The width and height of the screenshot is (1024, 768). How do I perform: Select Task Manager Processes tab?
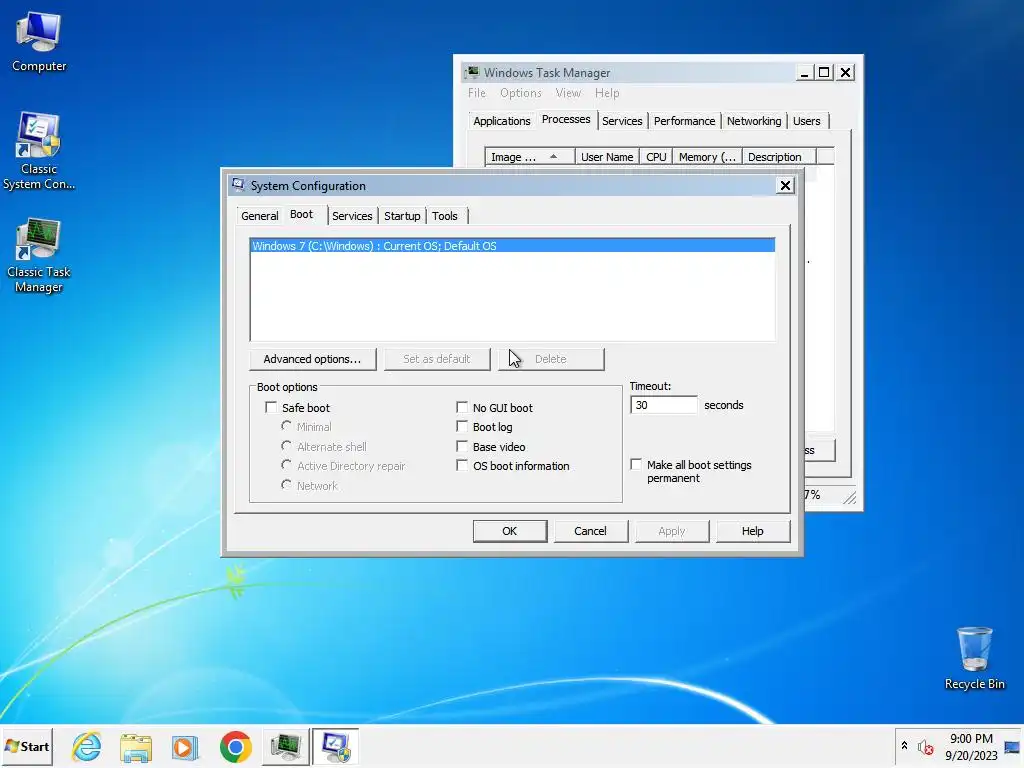tap(566, 120)
